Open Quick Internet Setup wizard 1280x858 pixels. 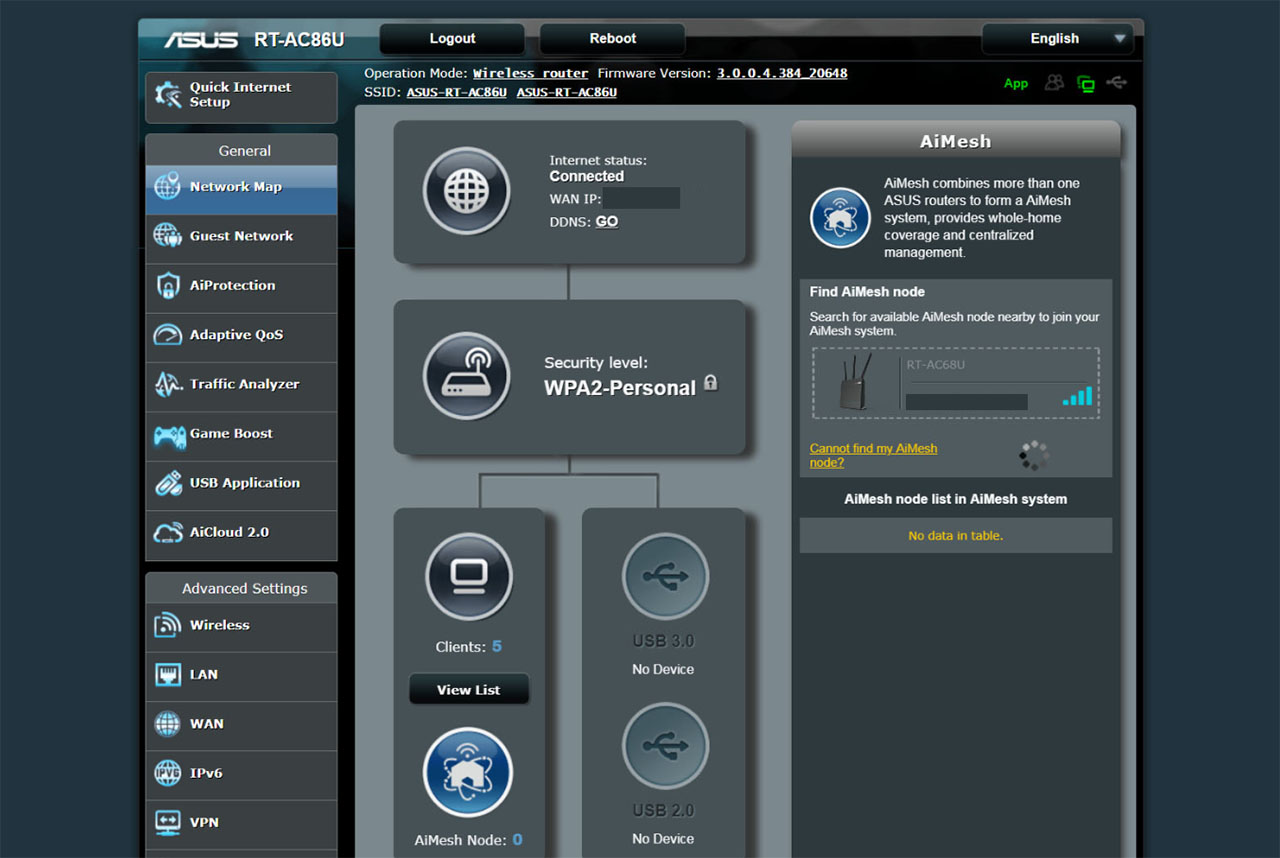pyautogui.click(x=241, y=97)
